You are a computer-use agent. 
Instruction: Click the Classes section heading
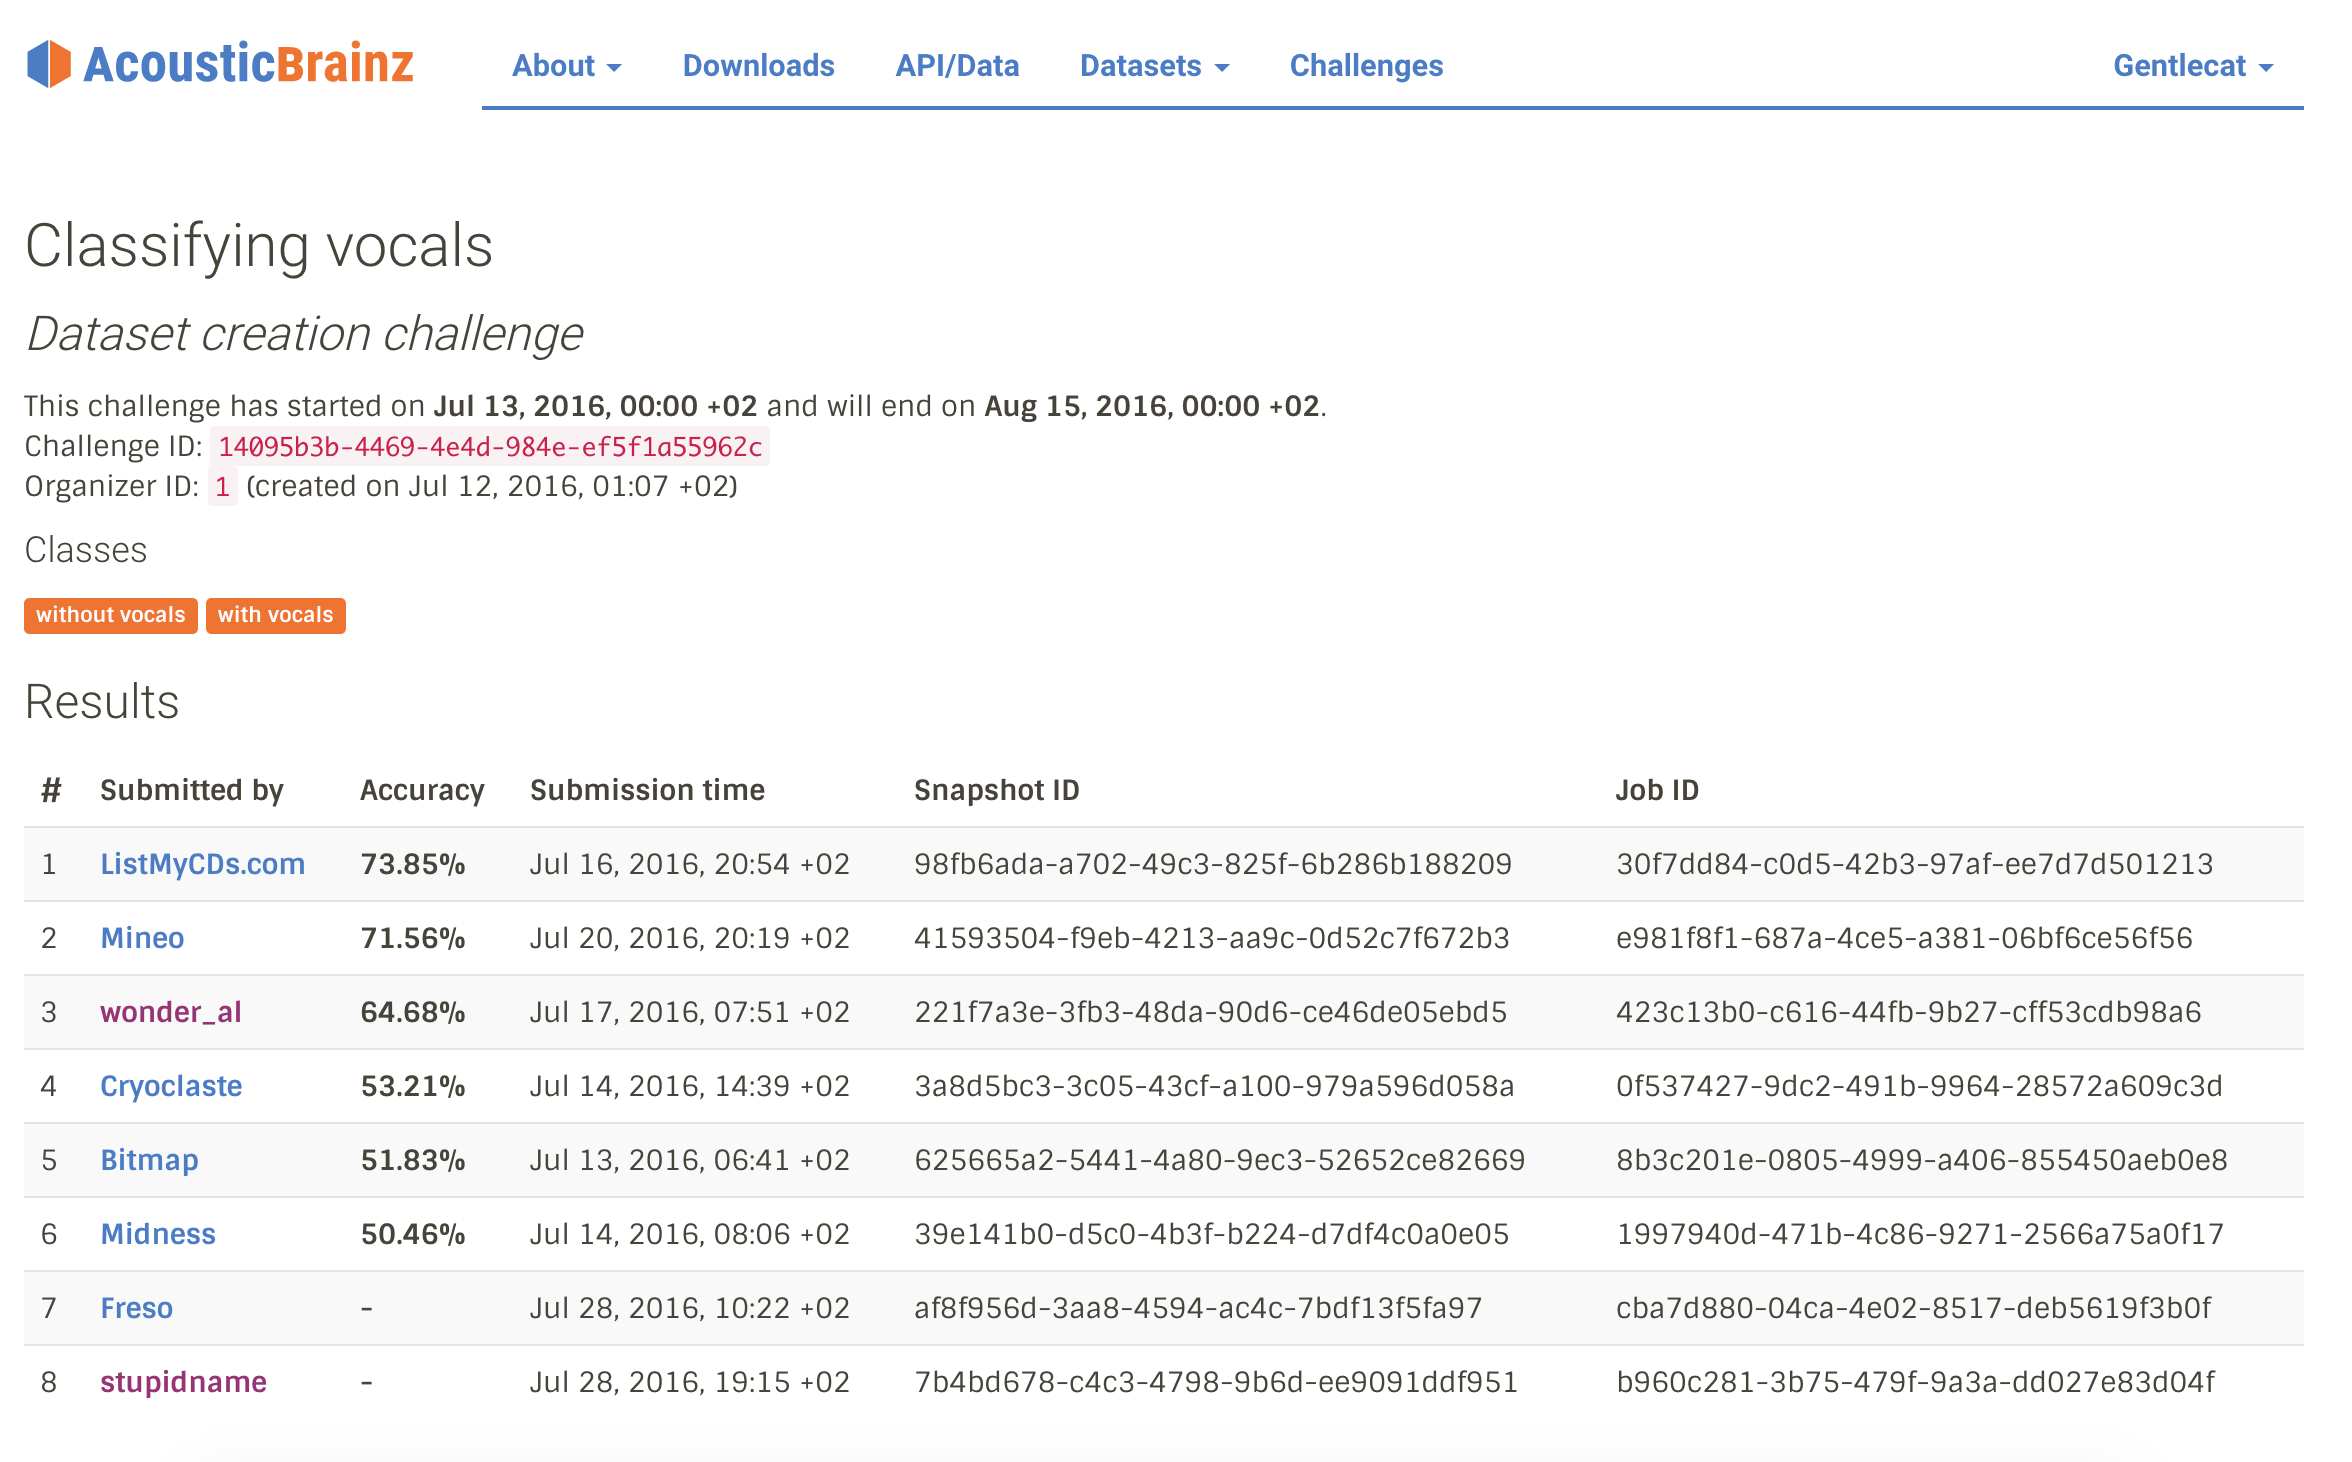click(x=86, y=550)
